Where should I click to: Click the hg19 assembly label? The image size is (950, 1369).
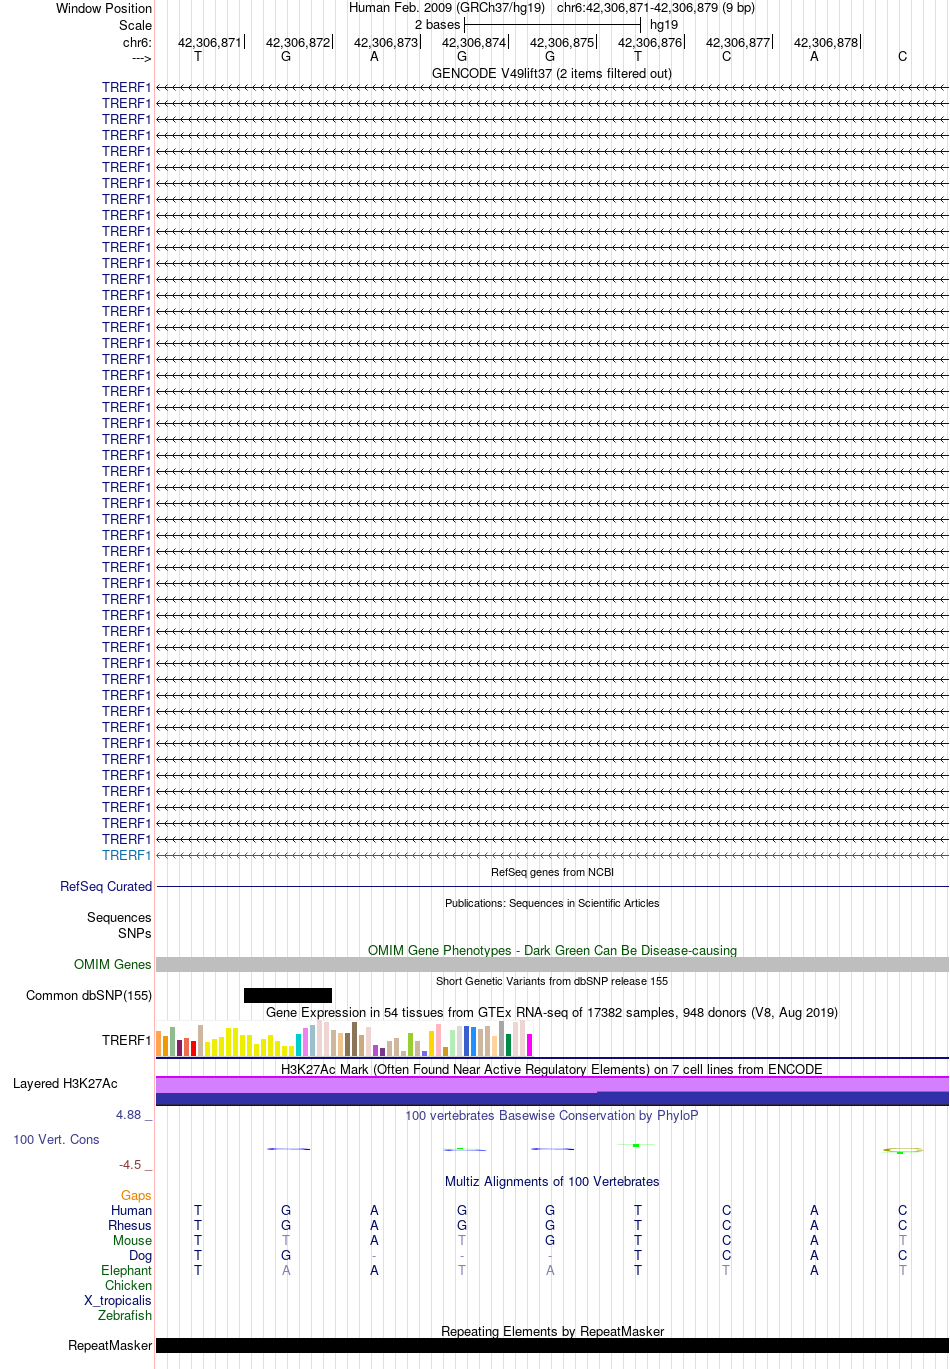664,24
